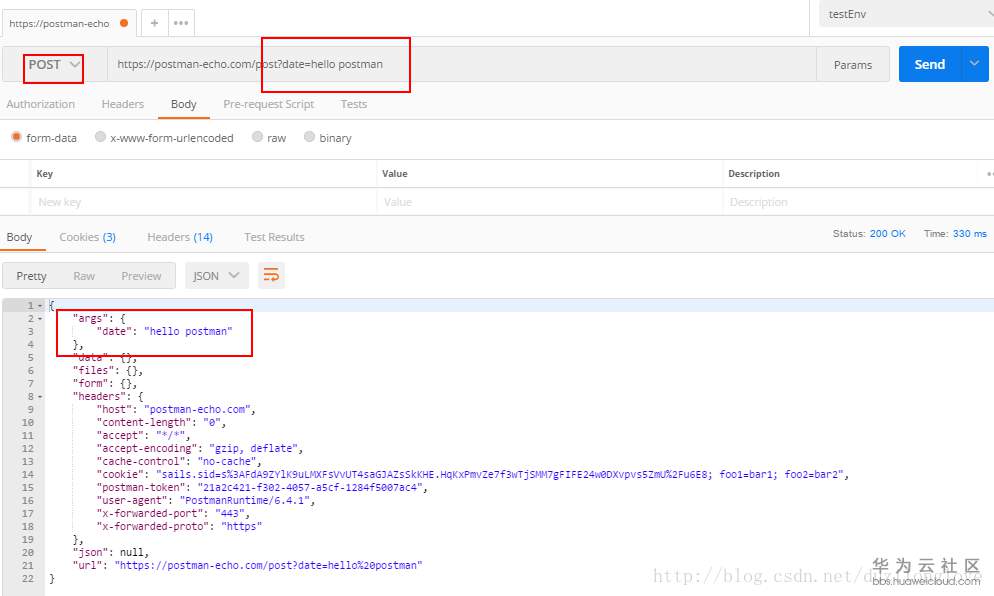Click the "gzip, deflate" accept-encoding value

click(x=253, y=449)
